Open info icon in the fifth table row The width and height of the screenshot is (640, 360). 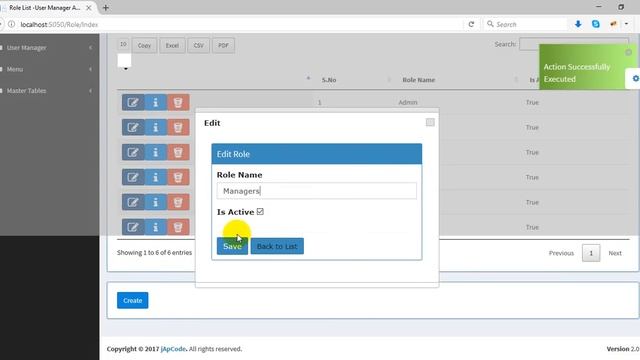click(156, 202)
